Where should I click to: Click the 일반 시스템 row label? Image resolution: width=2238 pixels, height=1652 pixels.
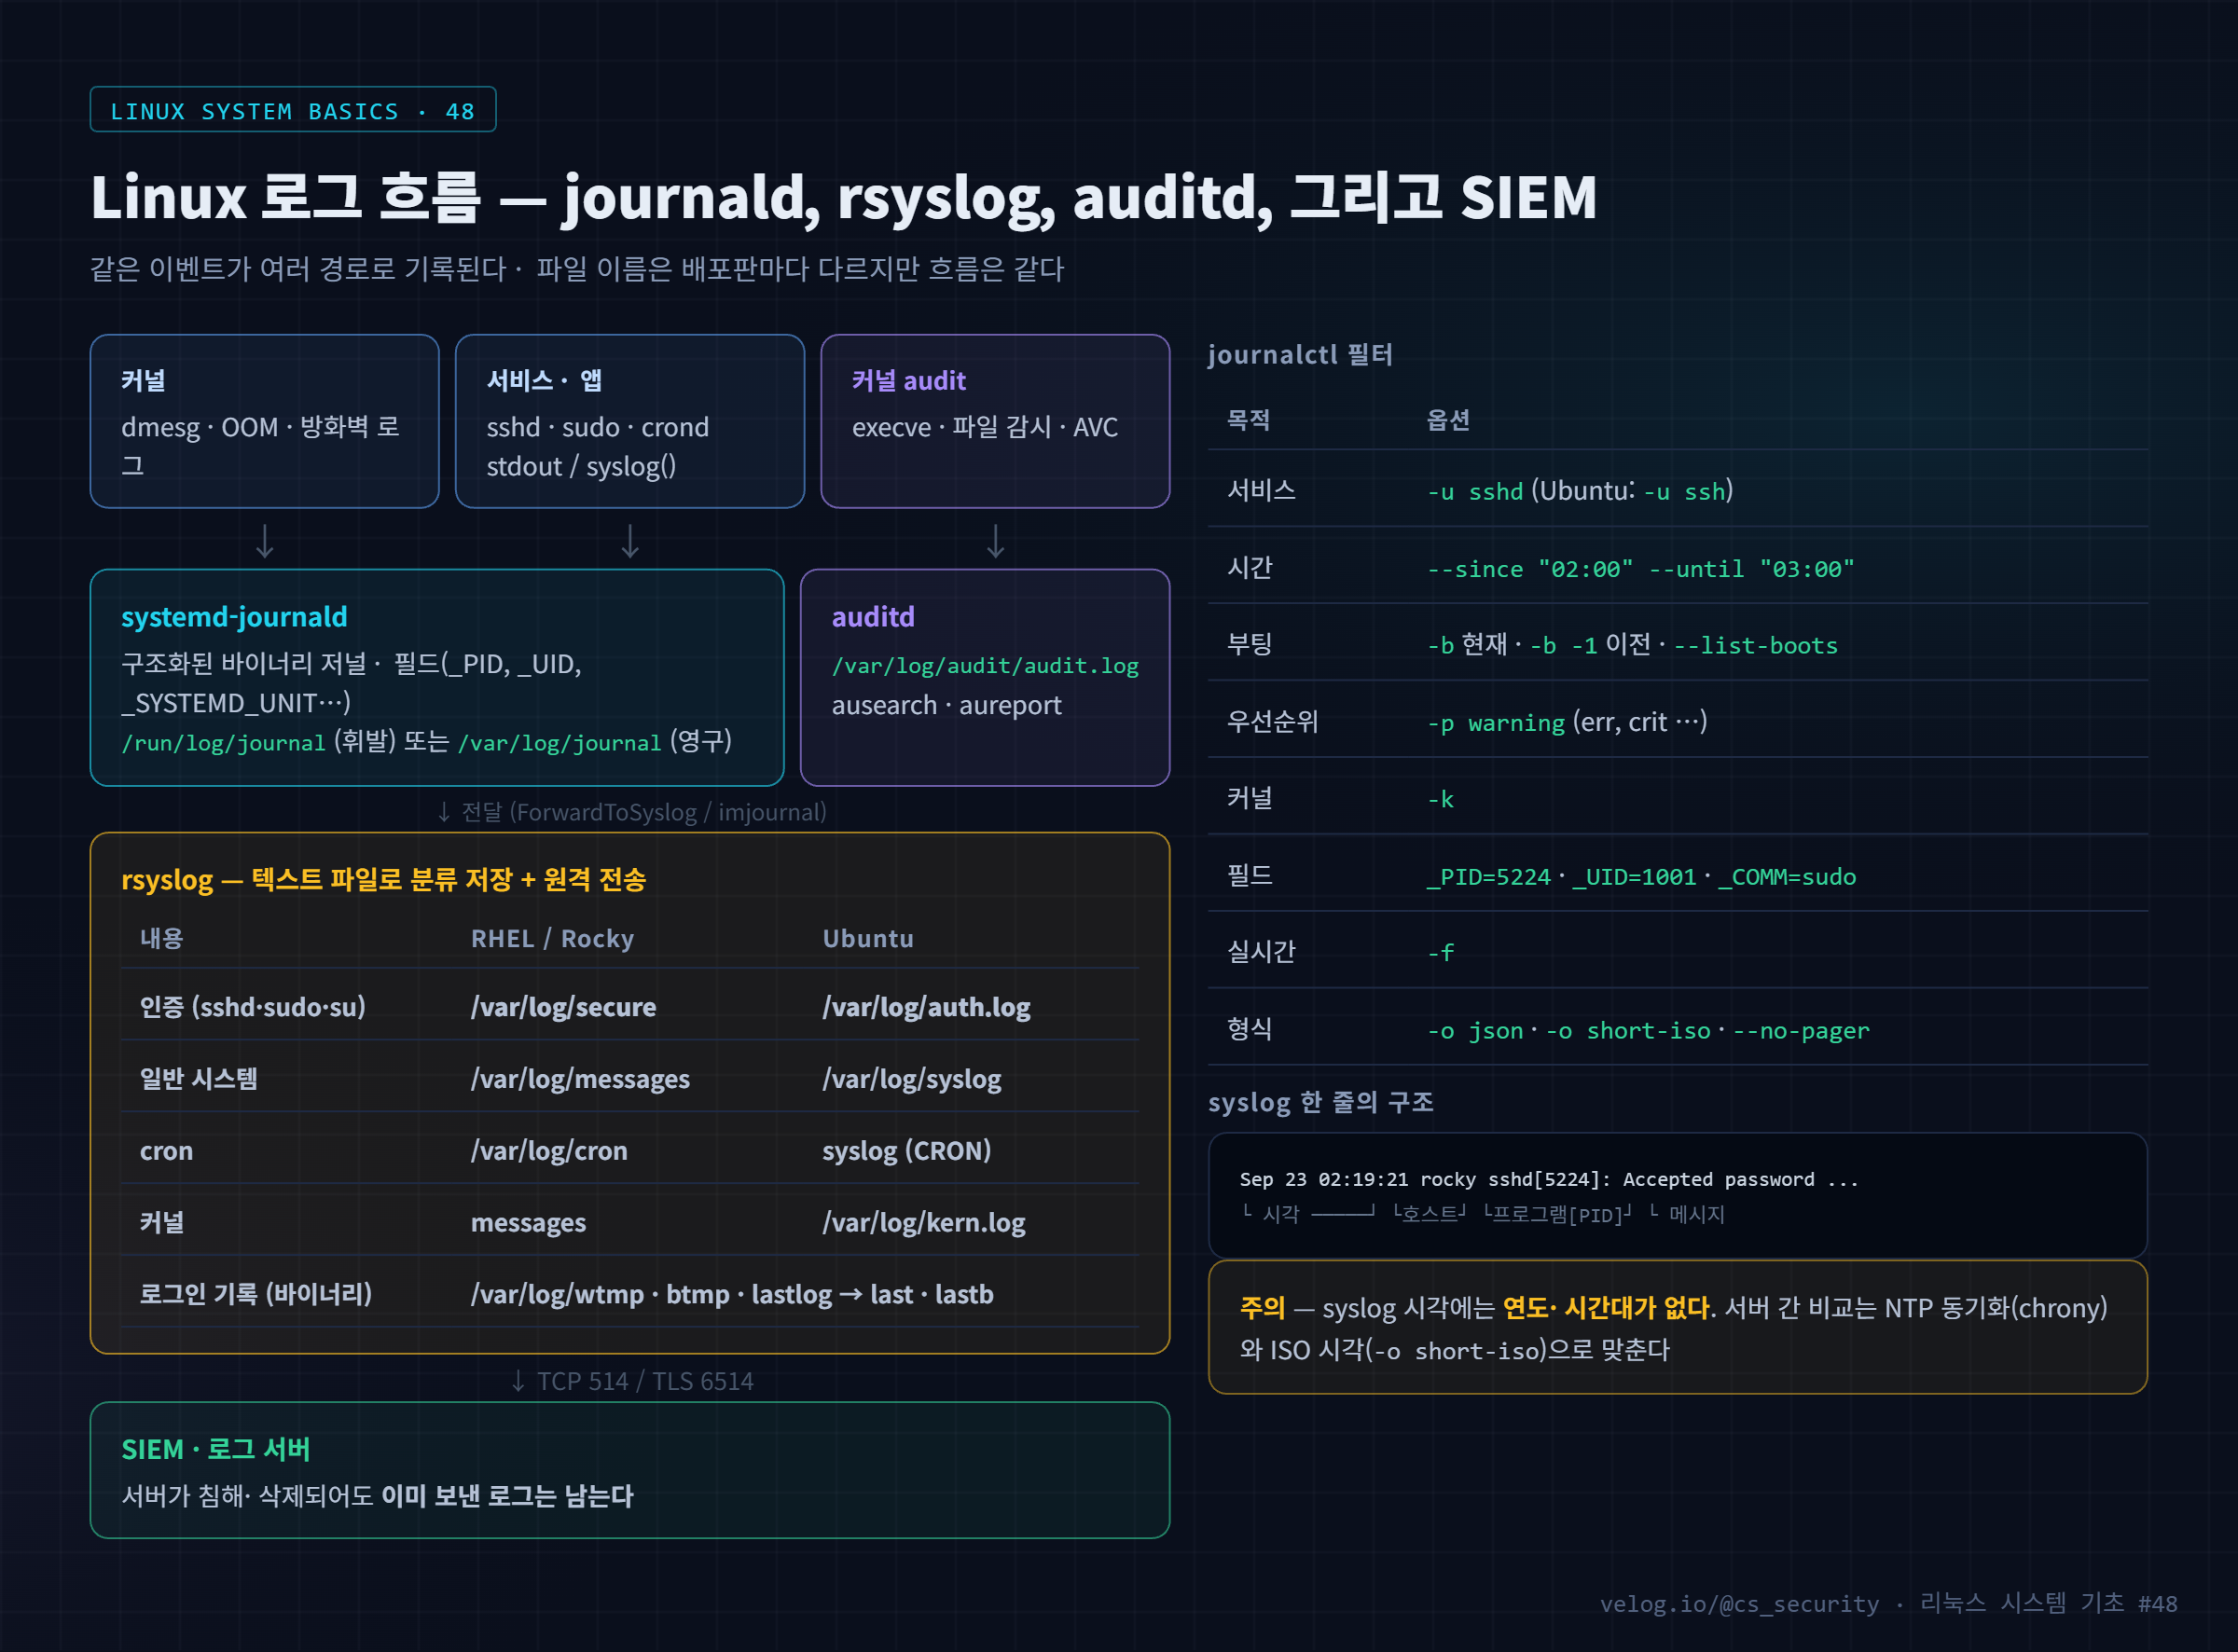click(199, 1079)
